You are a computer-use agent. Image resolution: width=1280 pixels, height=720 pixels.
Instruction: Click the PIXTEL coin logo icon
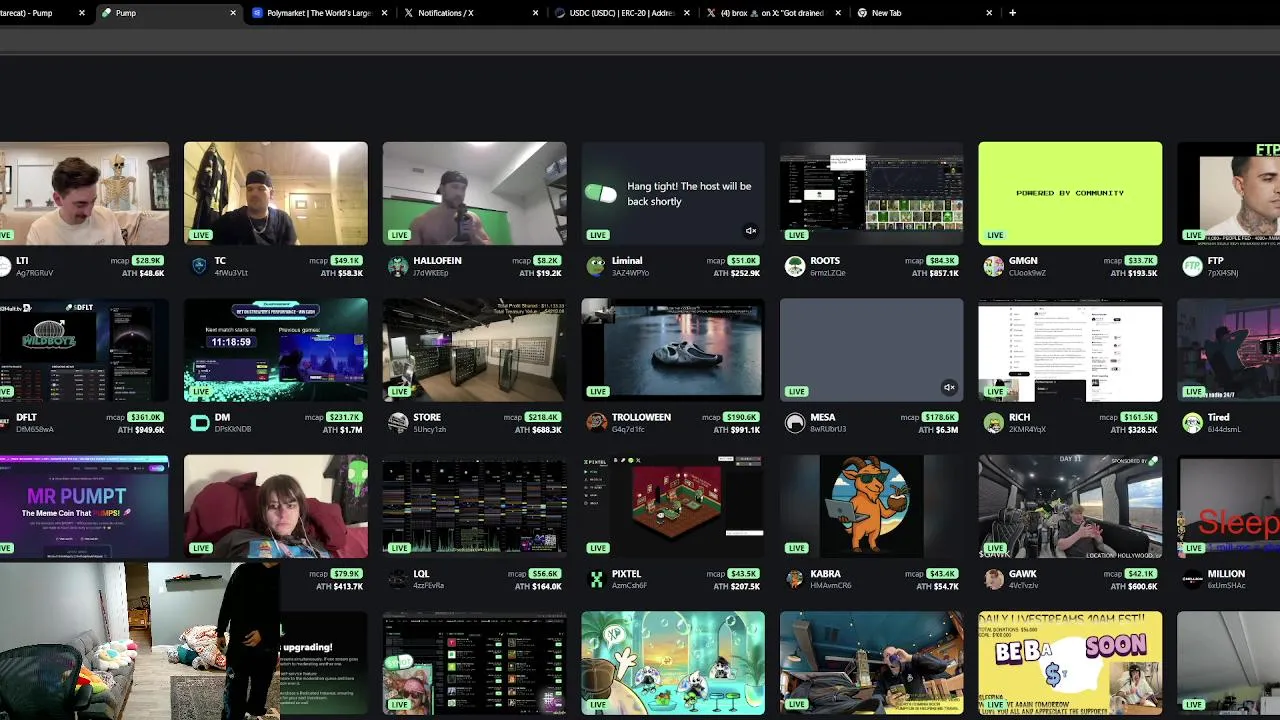point(596,579)
